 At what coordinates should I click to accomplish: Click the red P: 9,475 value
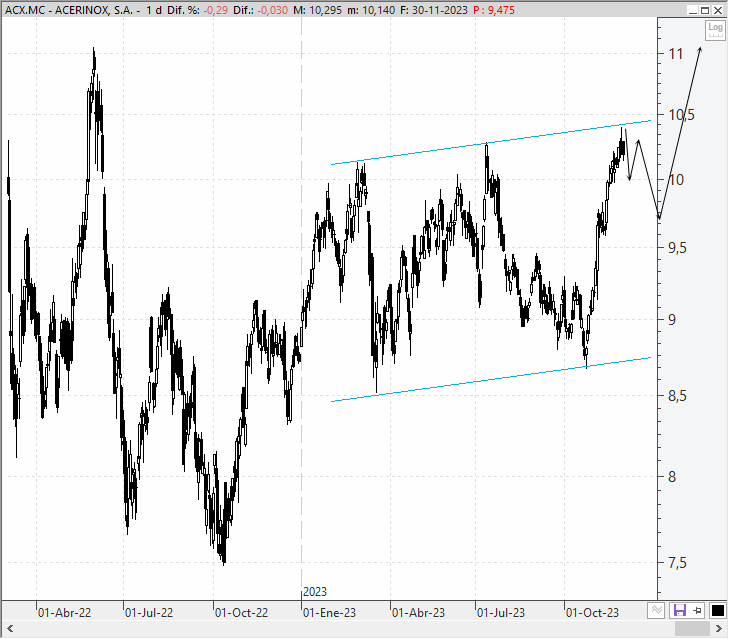(494, 10)
